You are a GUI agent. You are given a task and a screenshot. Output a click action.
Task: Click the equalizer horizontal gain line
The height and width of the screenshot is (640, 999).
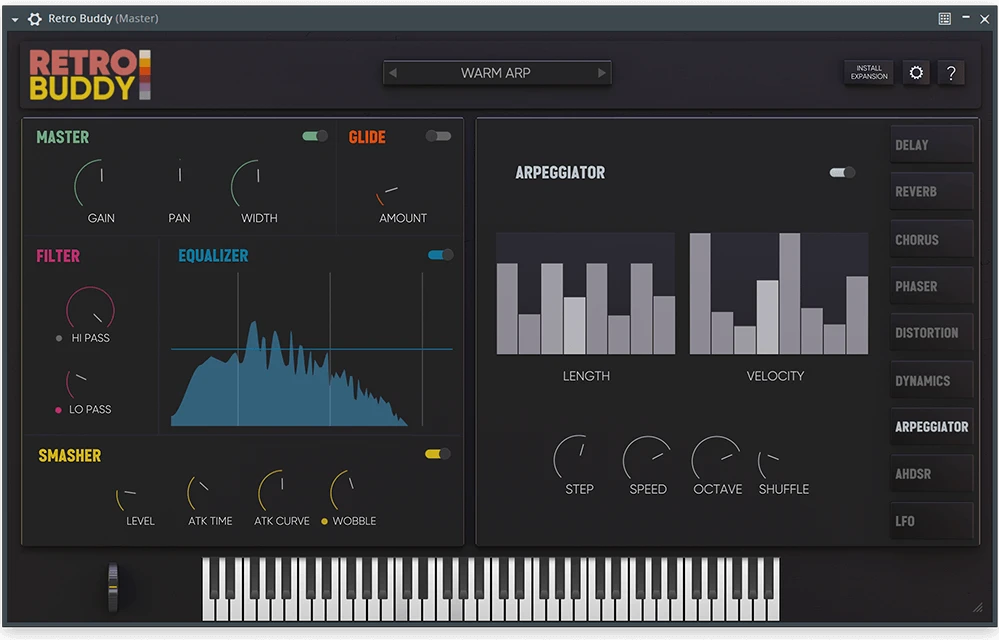312,349
